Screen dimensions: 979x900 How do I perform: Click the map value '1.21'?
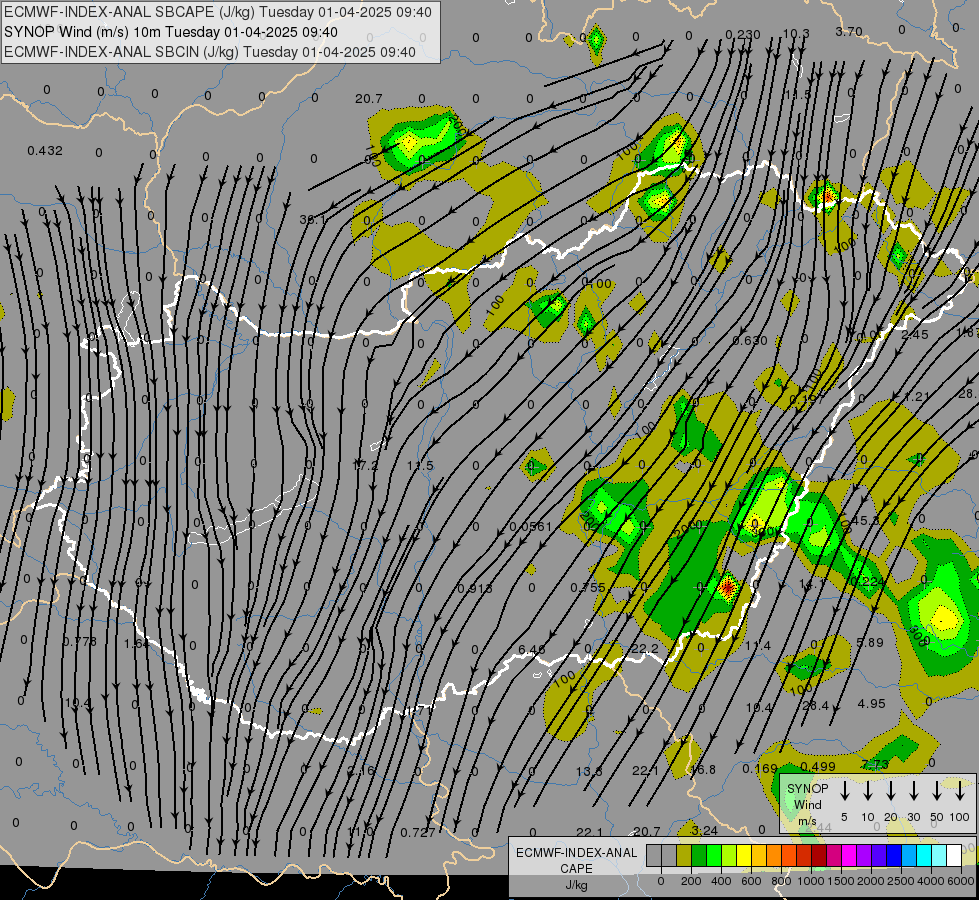click(x=917, y=397)
